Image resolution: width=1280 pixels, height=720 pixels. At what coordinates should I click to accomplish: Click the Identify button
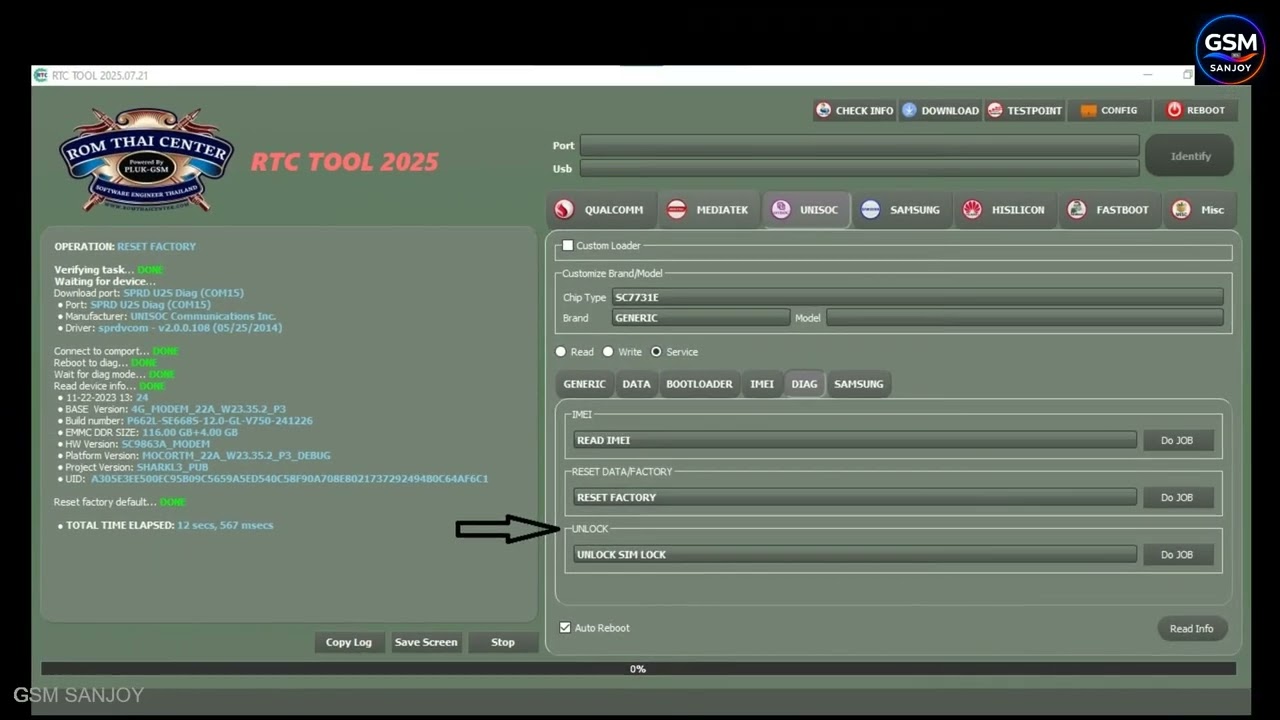(1190, 156)
